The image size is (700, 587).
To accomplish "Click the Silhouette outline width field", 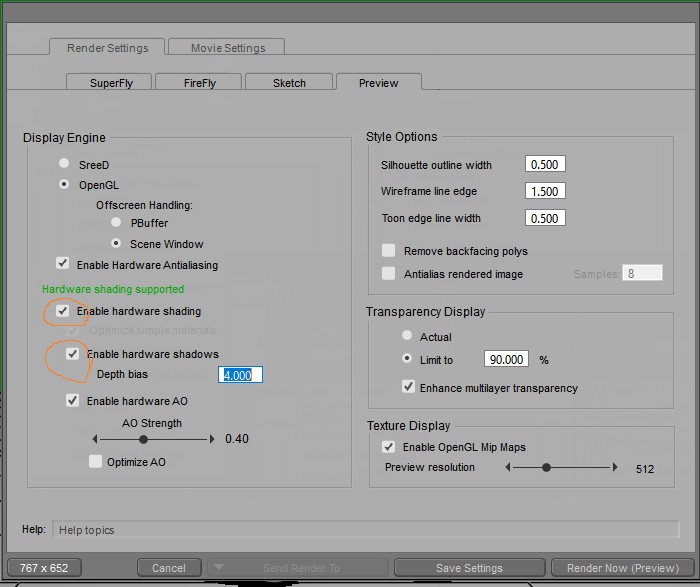I will tap(545, 165).
